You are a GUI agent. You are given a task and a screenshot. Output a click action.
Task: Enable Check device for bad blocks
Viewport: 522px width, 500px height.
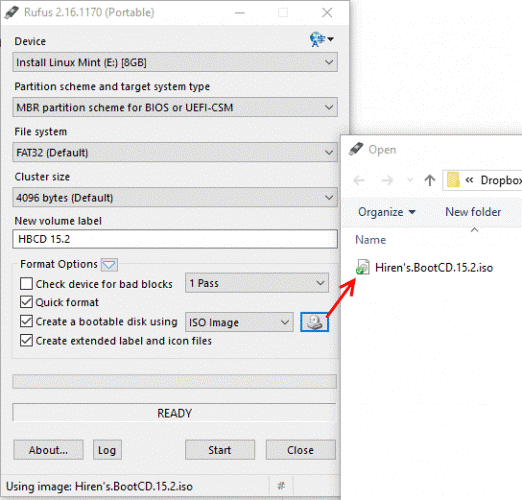(x=26, y=284)
